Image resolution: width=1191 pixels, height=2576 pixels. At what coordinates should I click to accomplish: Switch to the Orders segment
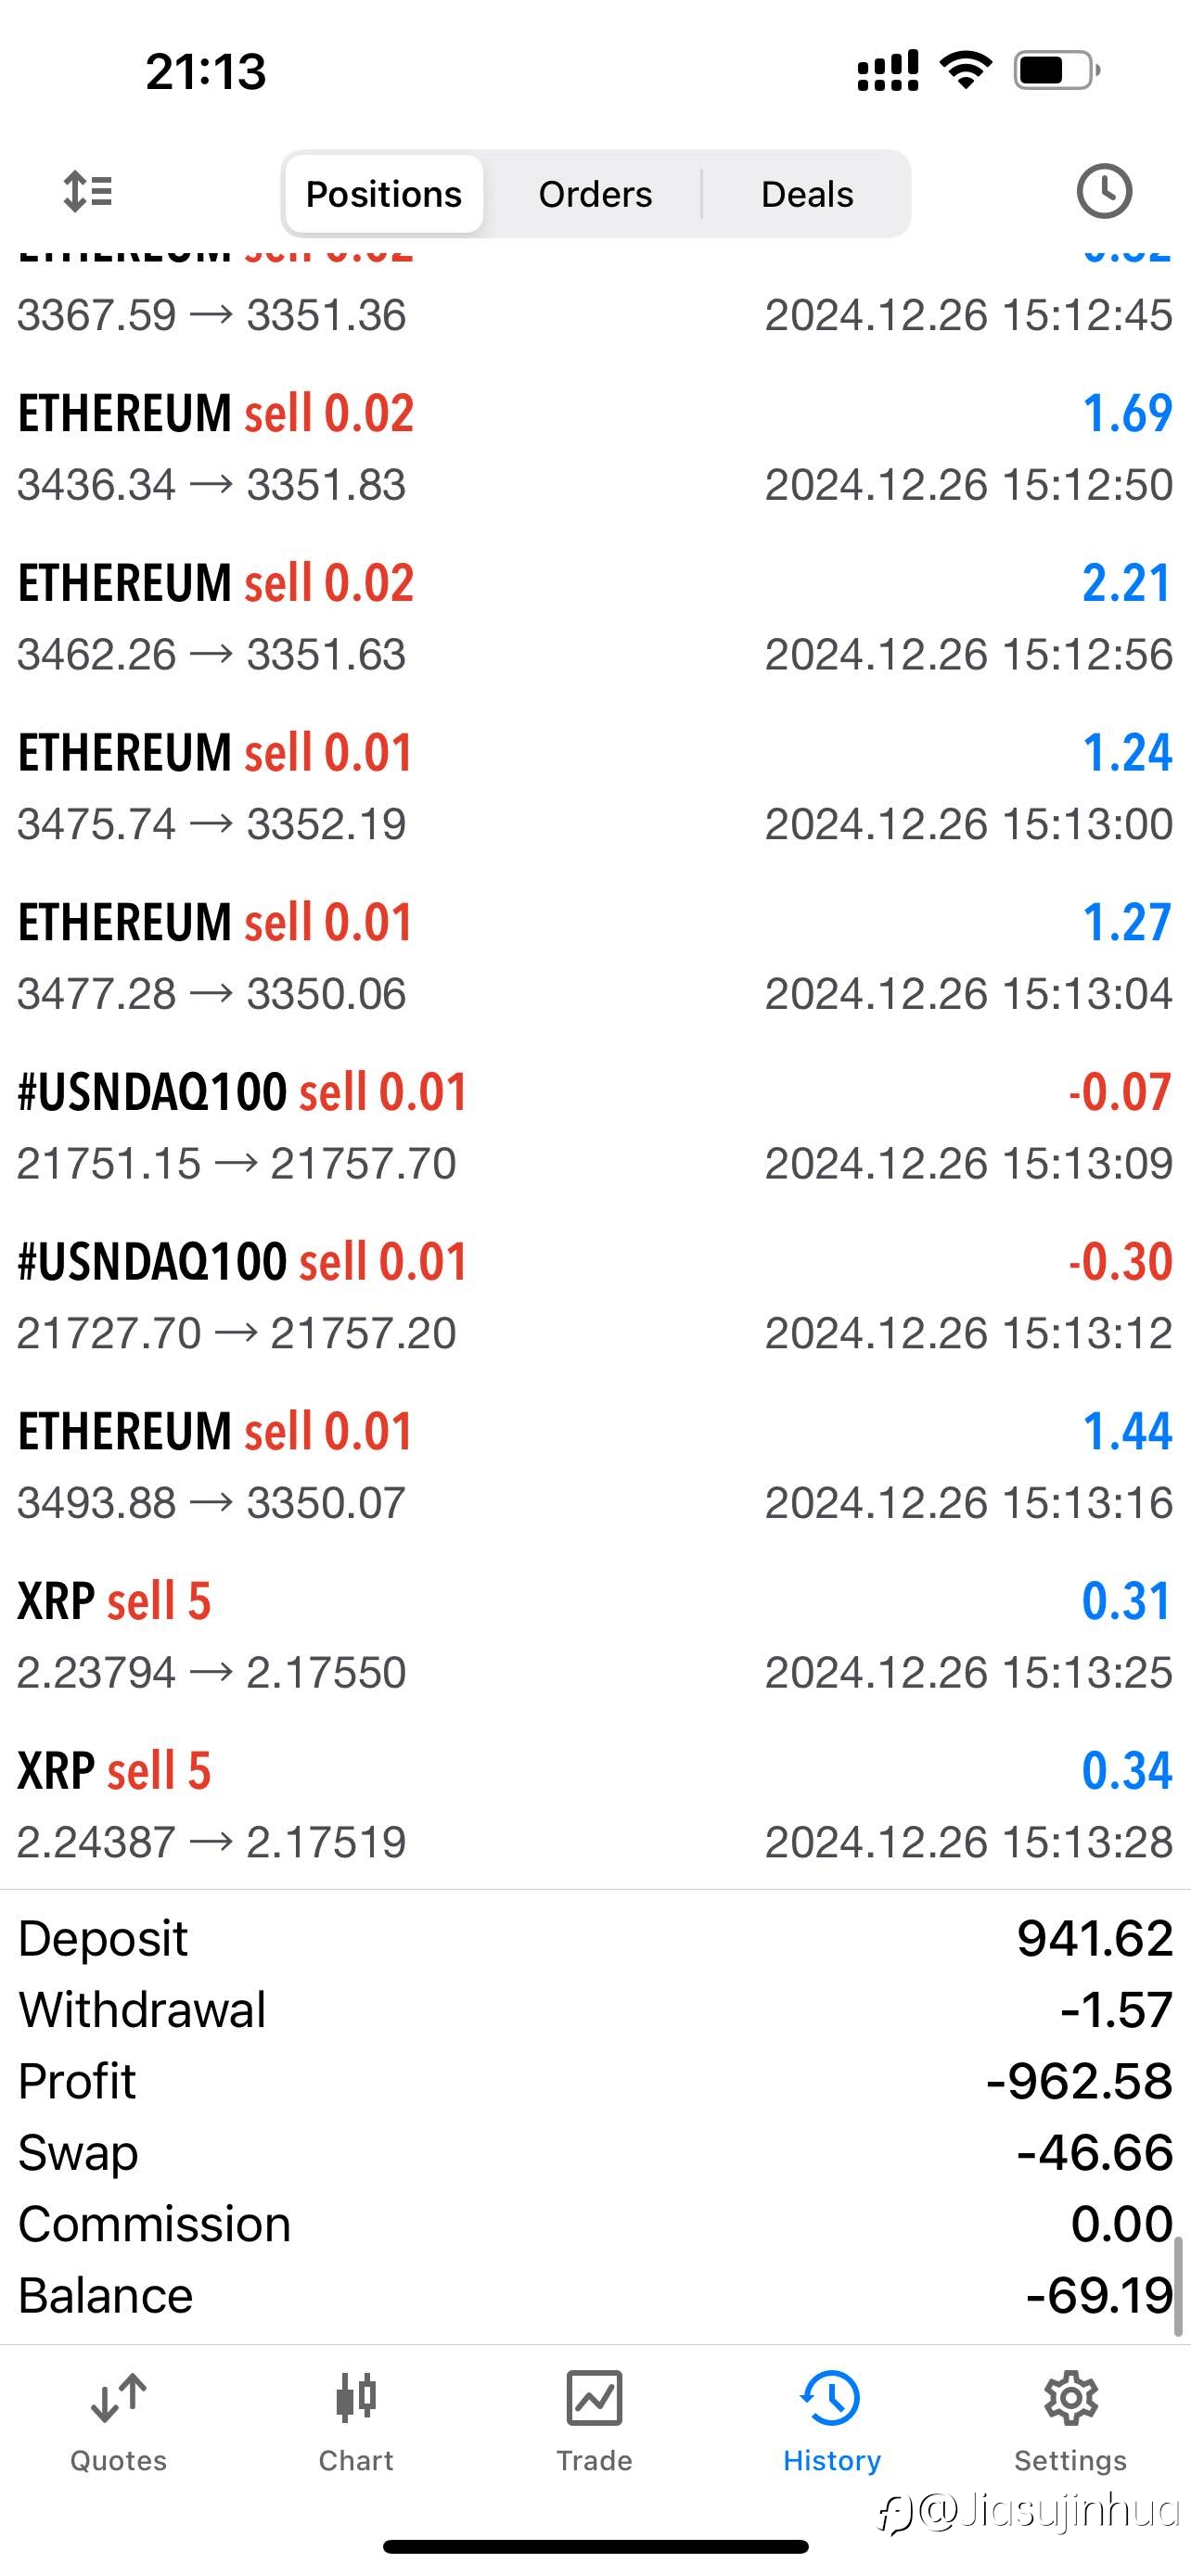tap(595, 194)
